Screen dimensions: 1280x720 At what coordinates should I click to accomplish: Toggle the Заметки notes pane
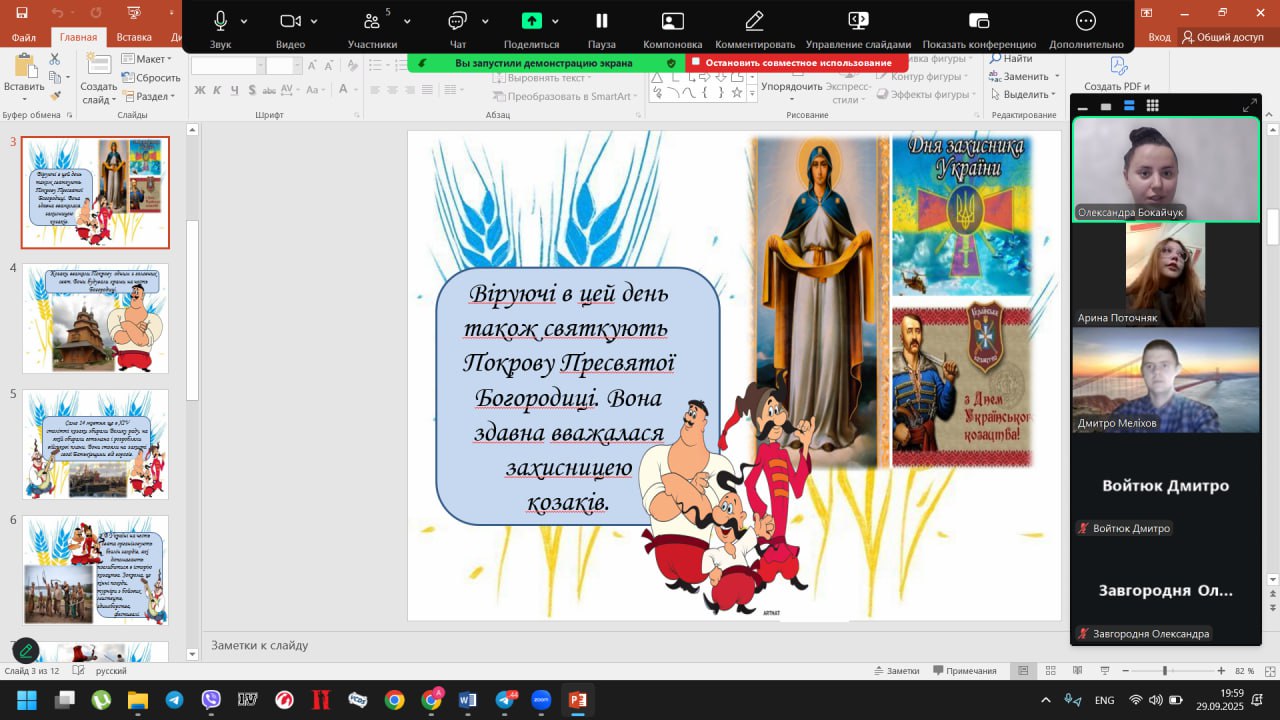[896, 671]
